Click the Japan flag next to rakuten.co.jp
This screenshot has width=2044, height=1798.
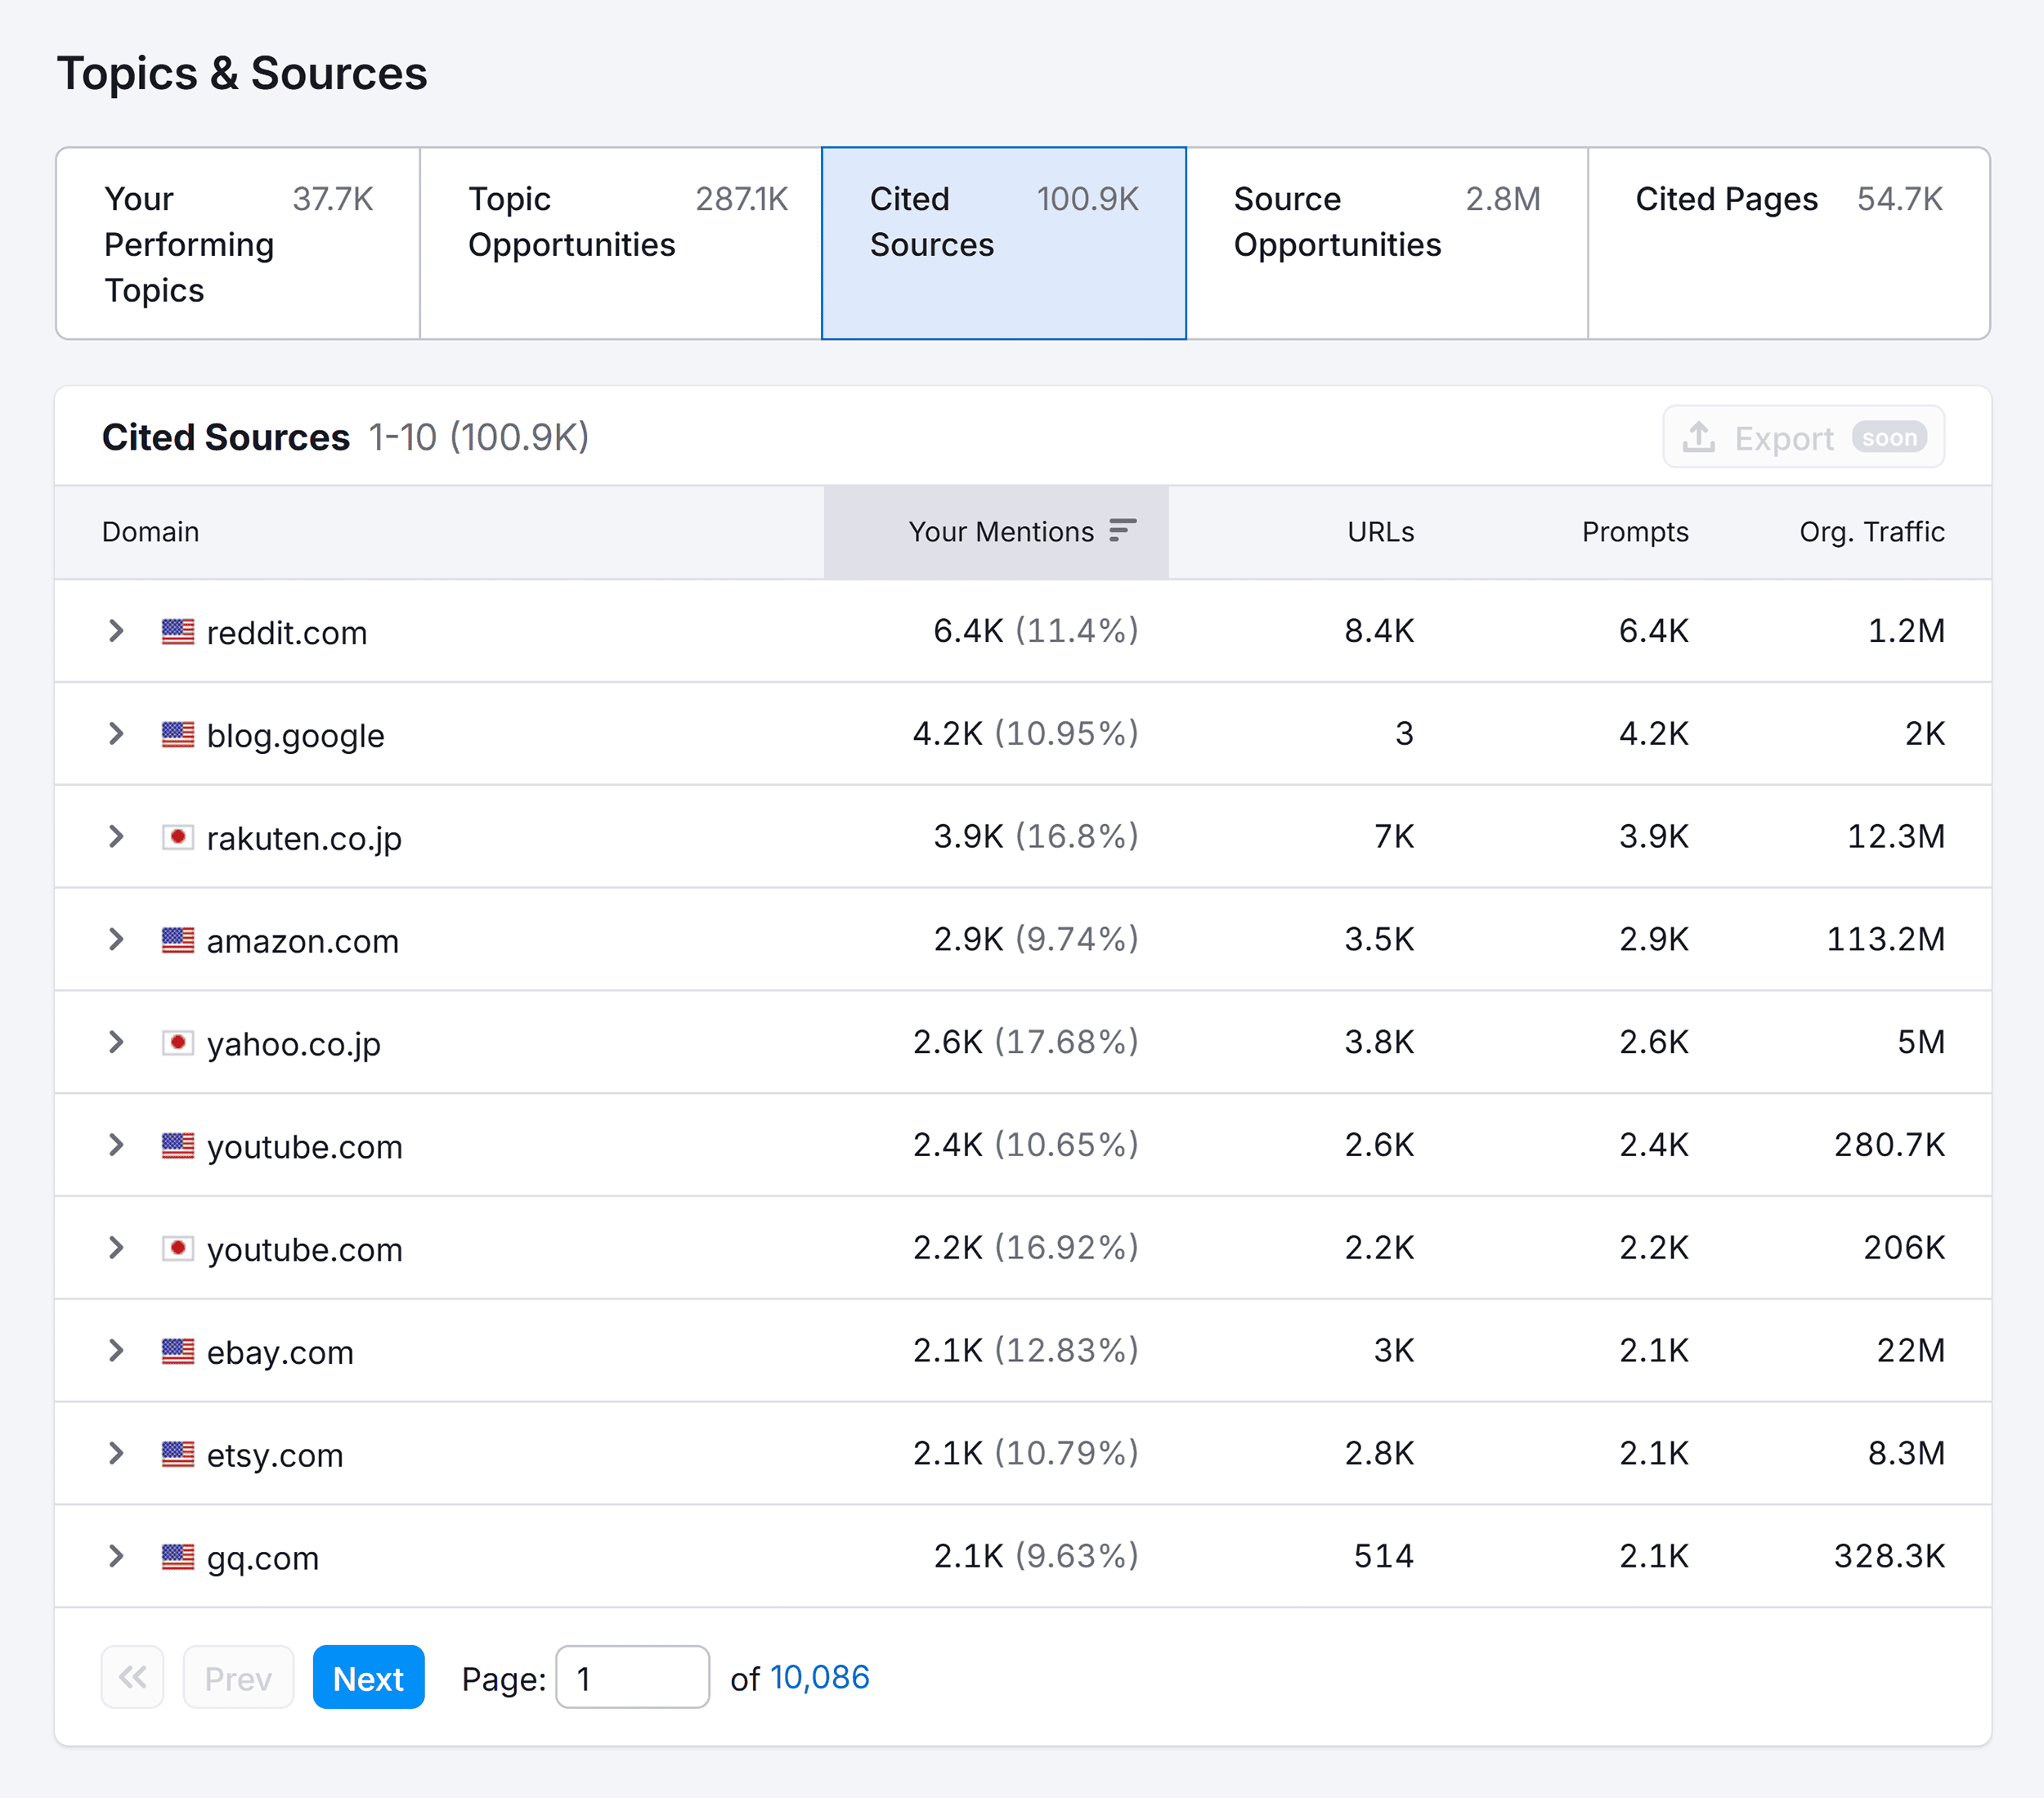tap(178, 837)
